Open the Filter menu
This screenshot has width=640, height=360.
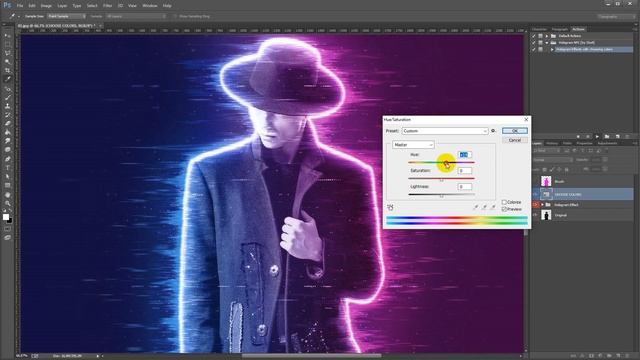[107, 6]
